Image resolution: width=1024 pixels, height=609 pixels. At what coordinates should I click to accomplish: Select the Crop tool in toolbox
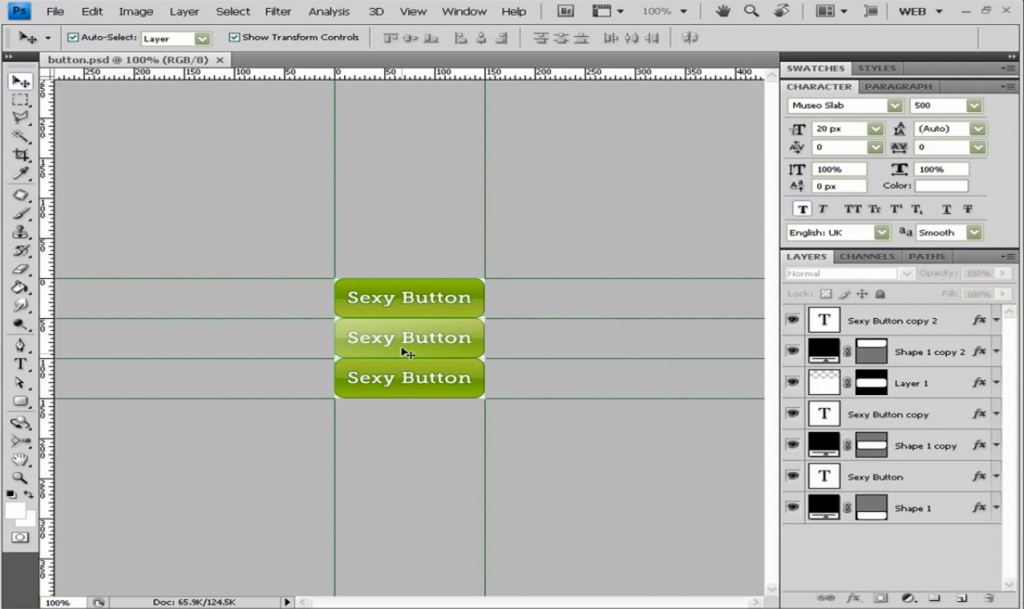tap(20, 155)
